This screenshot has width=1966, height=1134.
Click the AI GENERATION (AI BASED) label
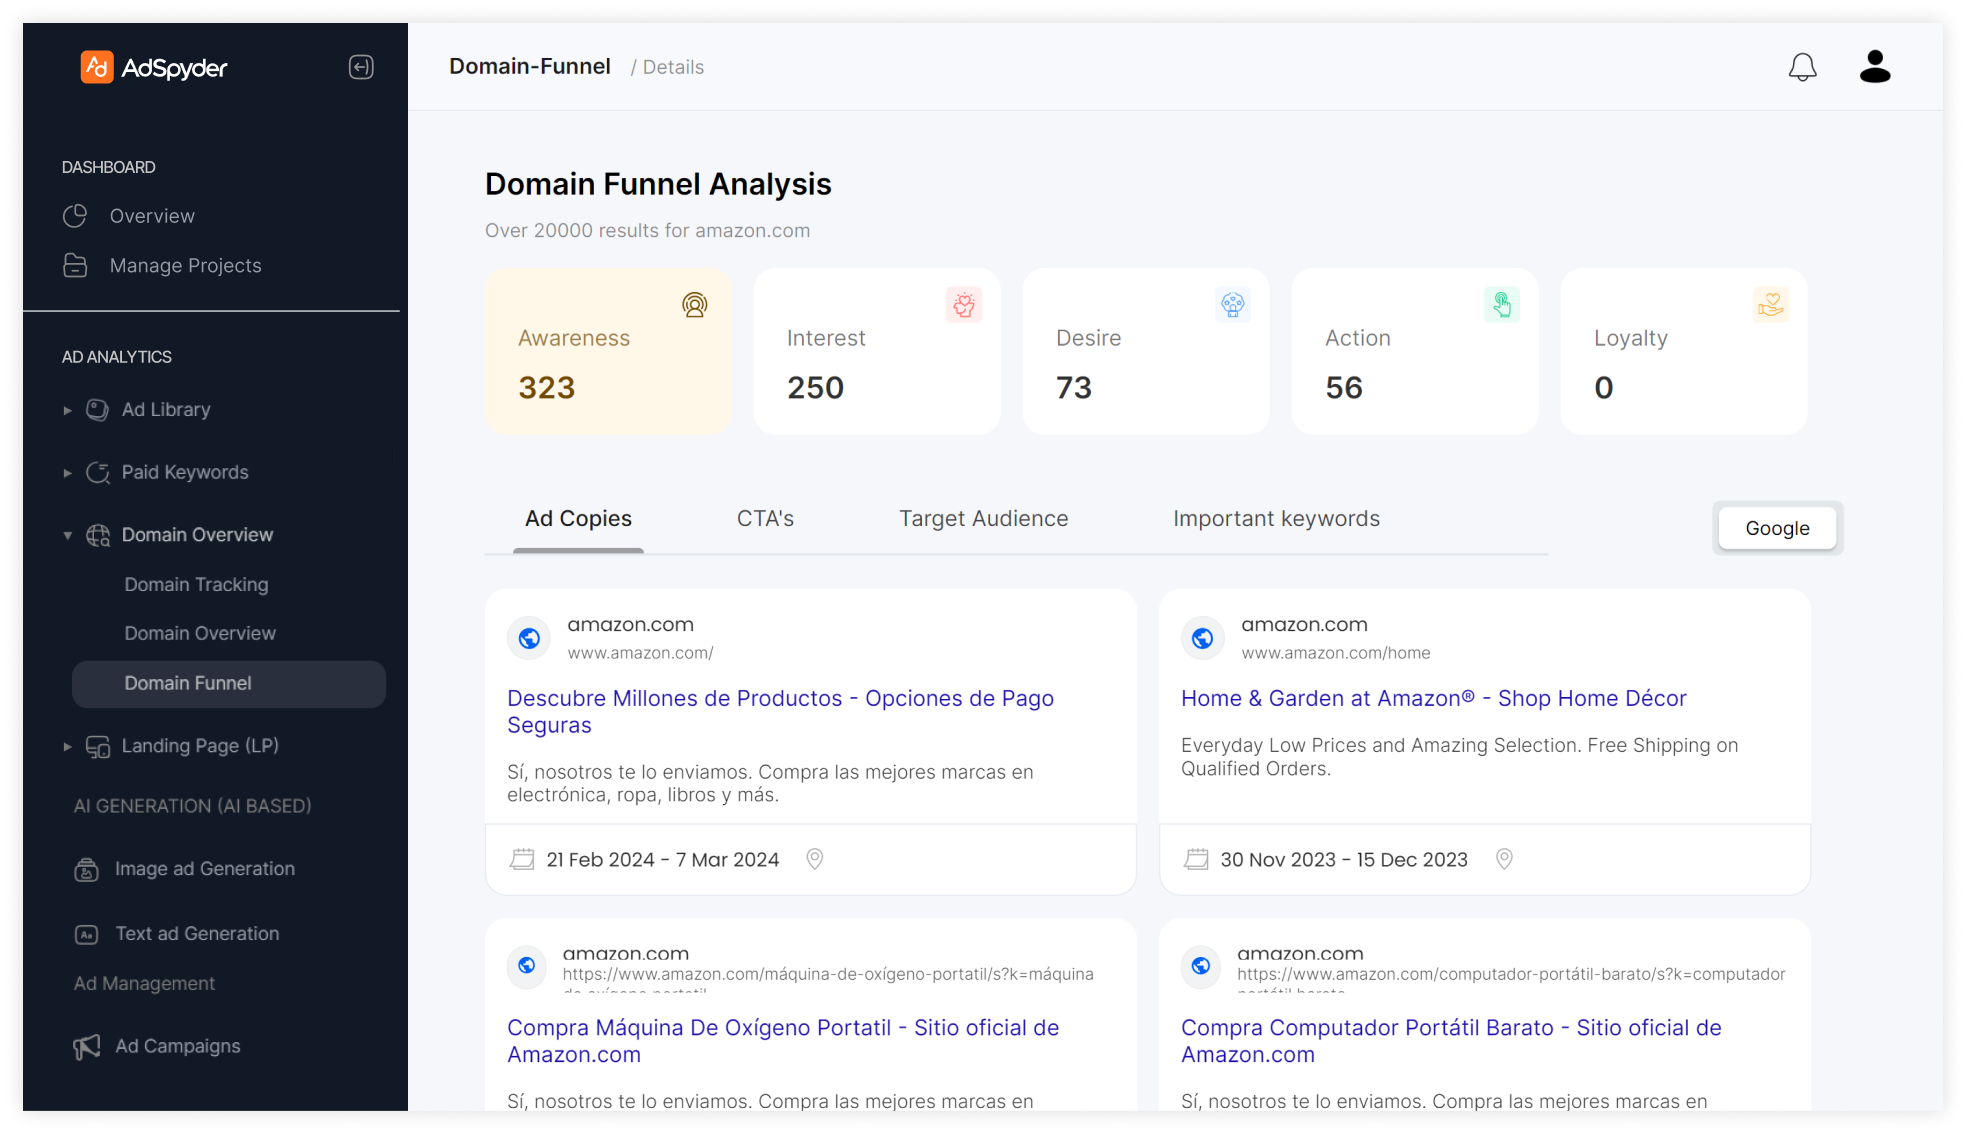pos(192,806)
